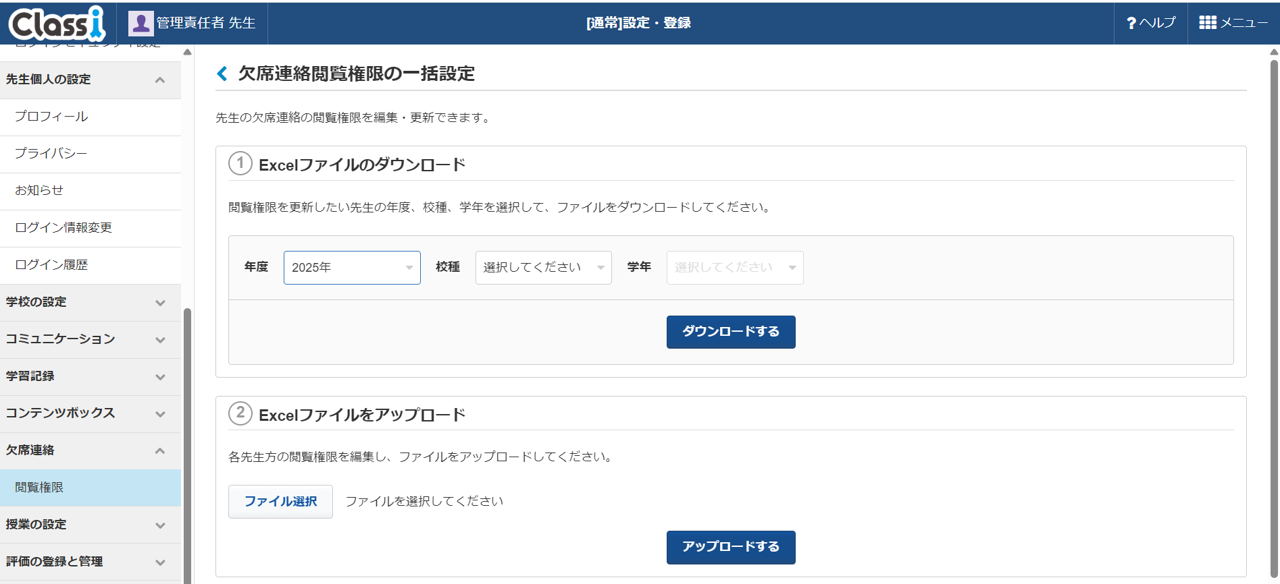Click the [通常]設定・登録 header title
The height and width of the screenshot is (584, 1280).
[638, 22]
